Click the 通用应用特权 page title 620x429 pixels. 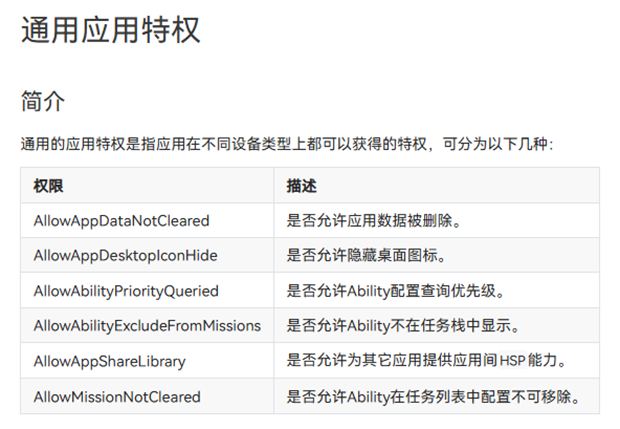[x=111, y=29]
